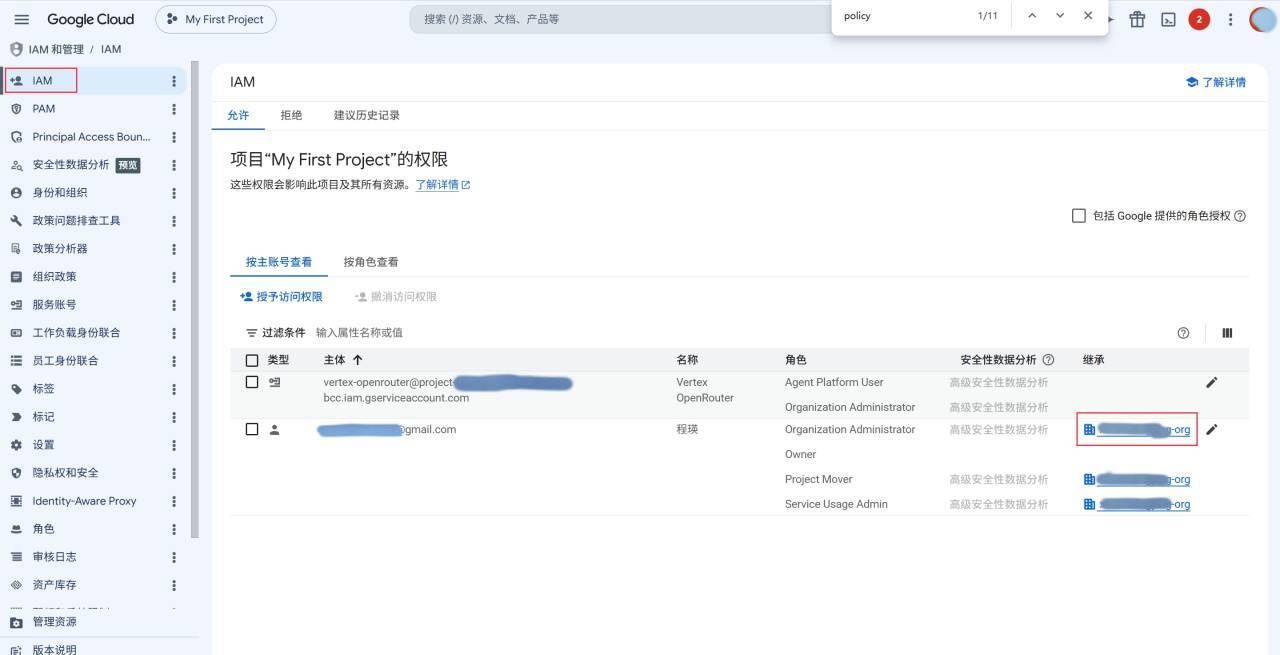Close the find-in-page bar
Image resolution: width=1280 pixels, height=655 pixels.
click(x=1088, y=16)
